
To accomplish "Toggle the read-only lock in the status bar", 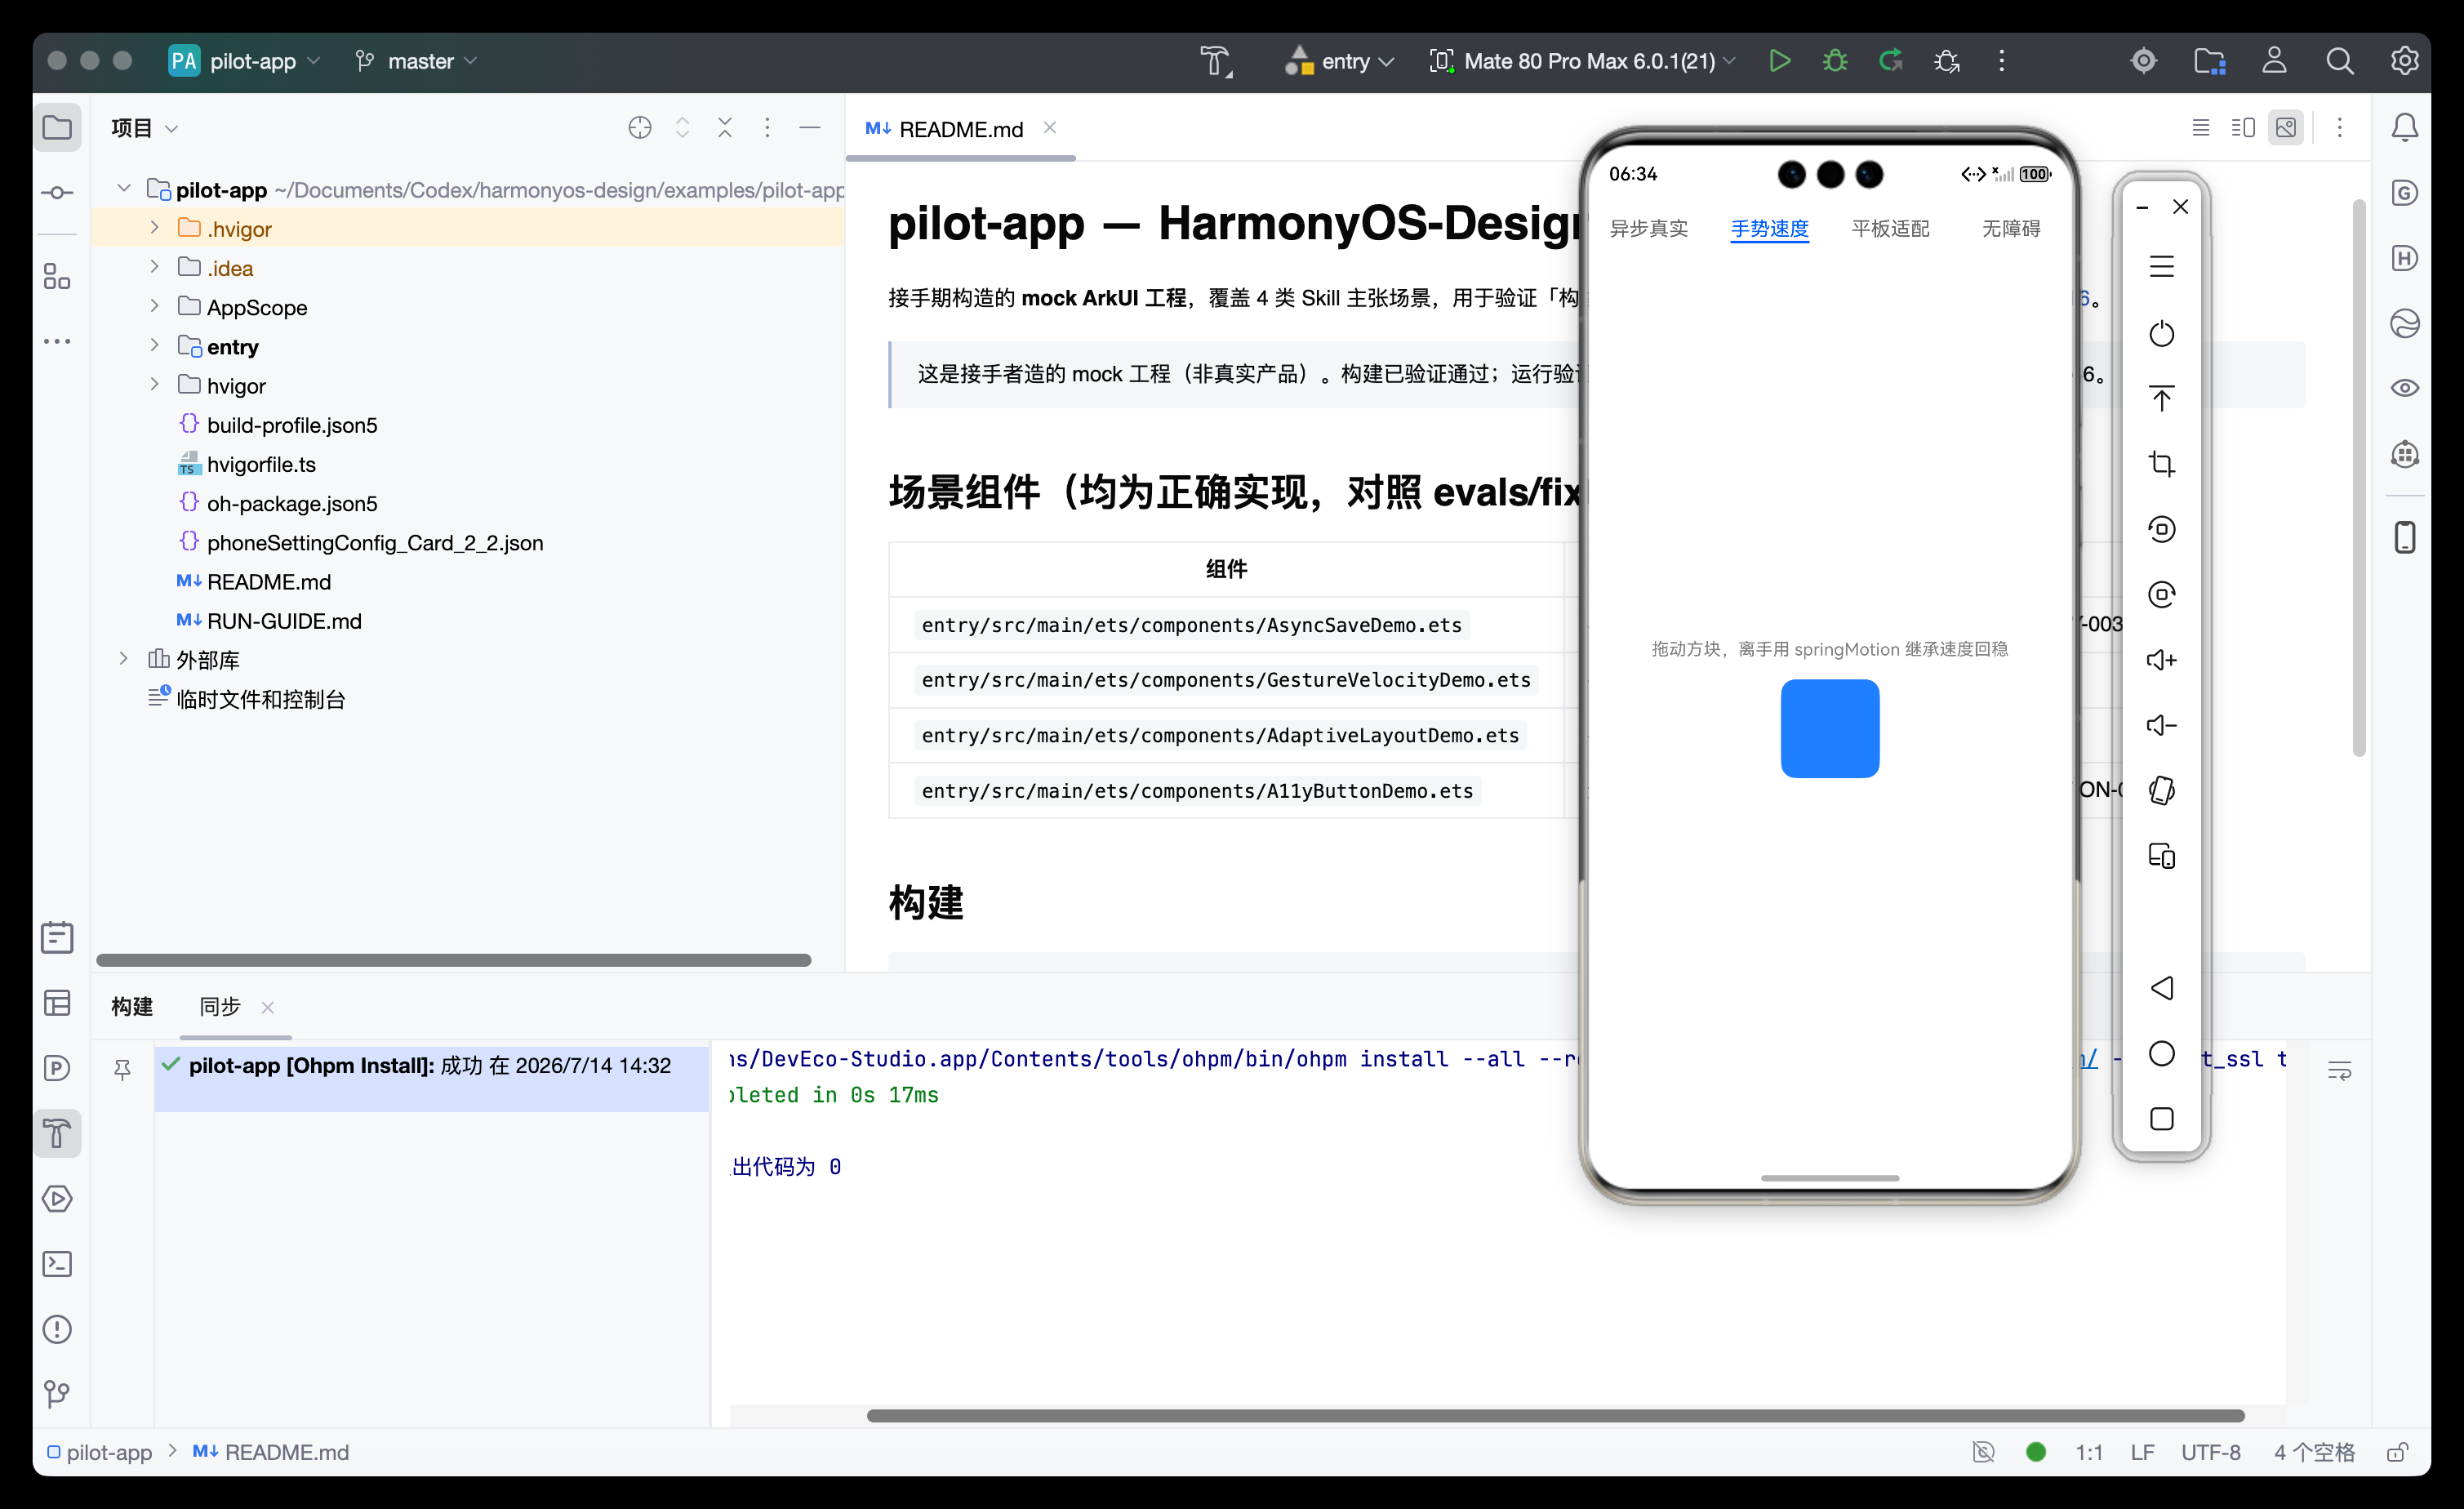I will pyautogui.click(x=2397, y=1452).
